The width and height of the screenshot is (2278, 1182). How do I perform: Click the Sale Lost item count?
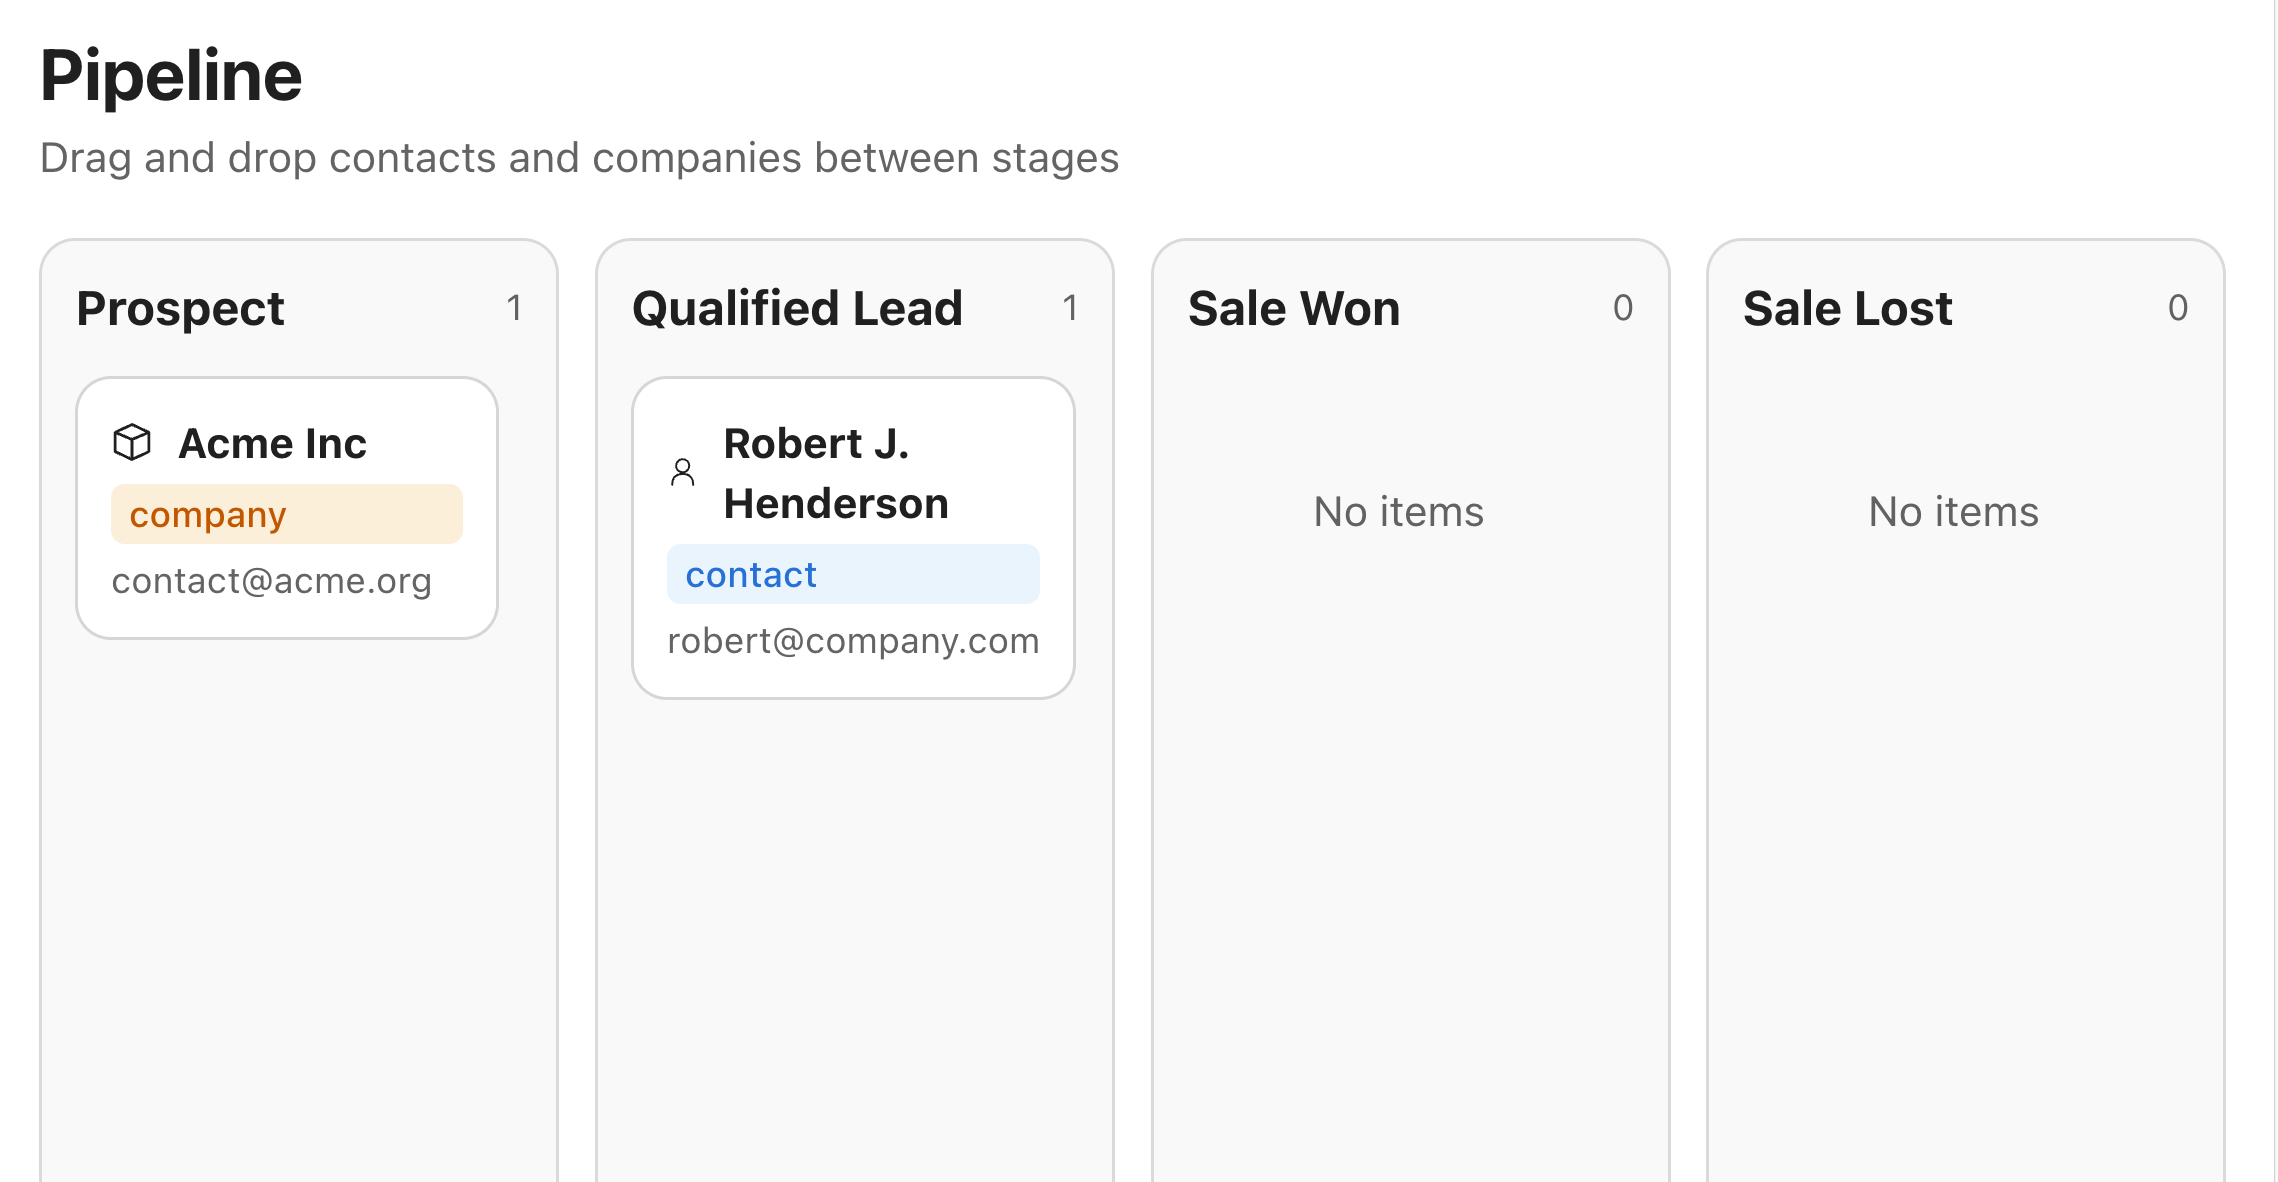tap(2177, 308)
